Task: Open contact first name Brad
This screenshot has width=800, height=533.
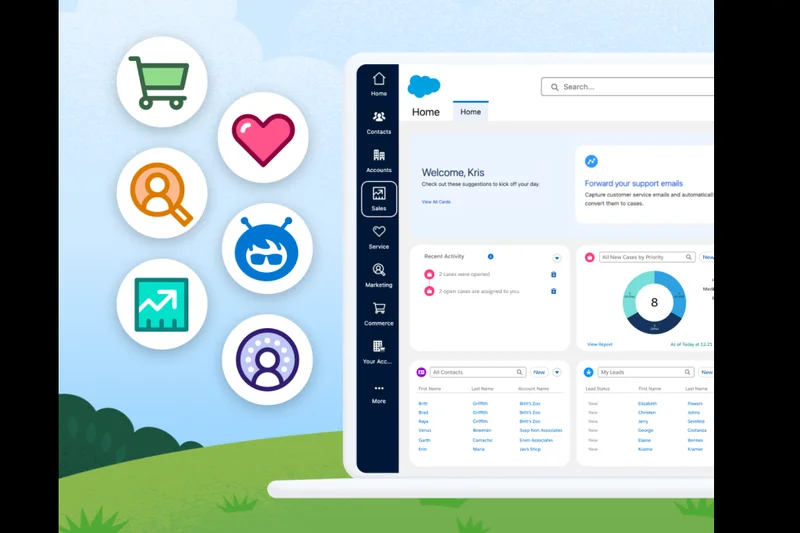Action: coord(423,413)
